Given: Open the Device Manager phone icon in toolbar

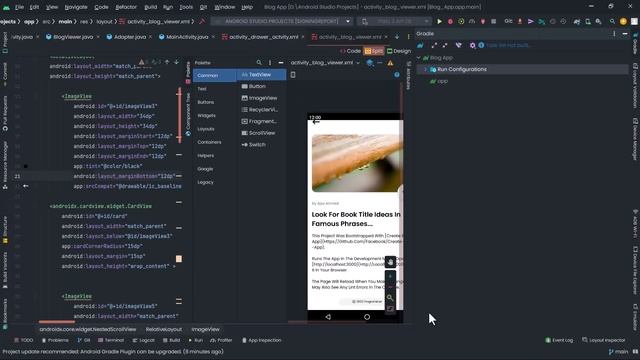Looking at the screenshot, I should point(588,21).
